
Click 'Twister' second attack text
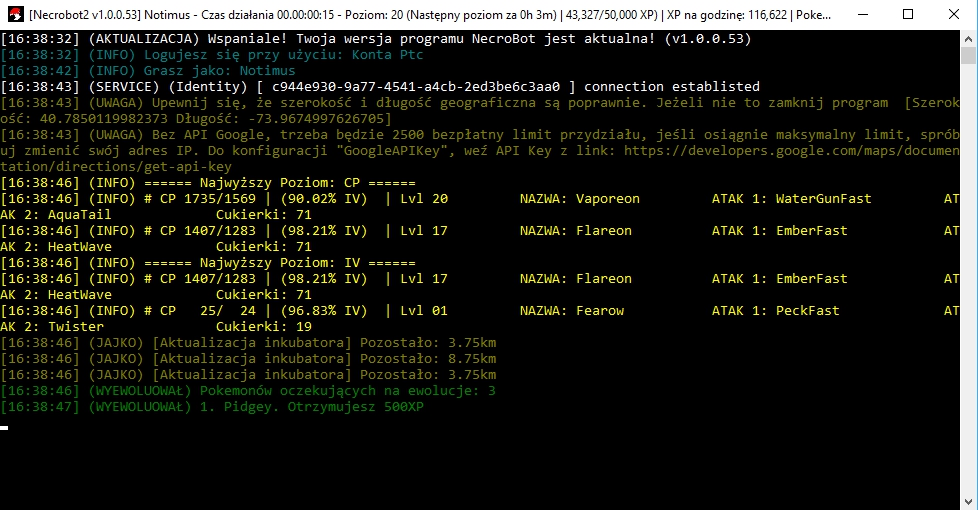pos(75,327)
